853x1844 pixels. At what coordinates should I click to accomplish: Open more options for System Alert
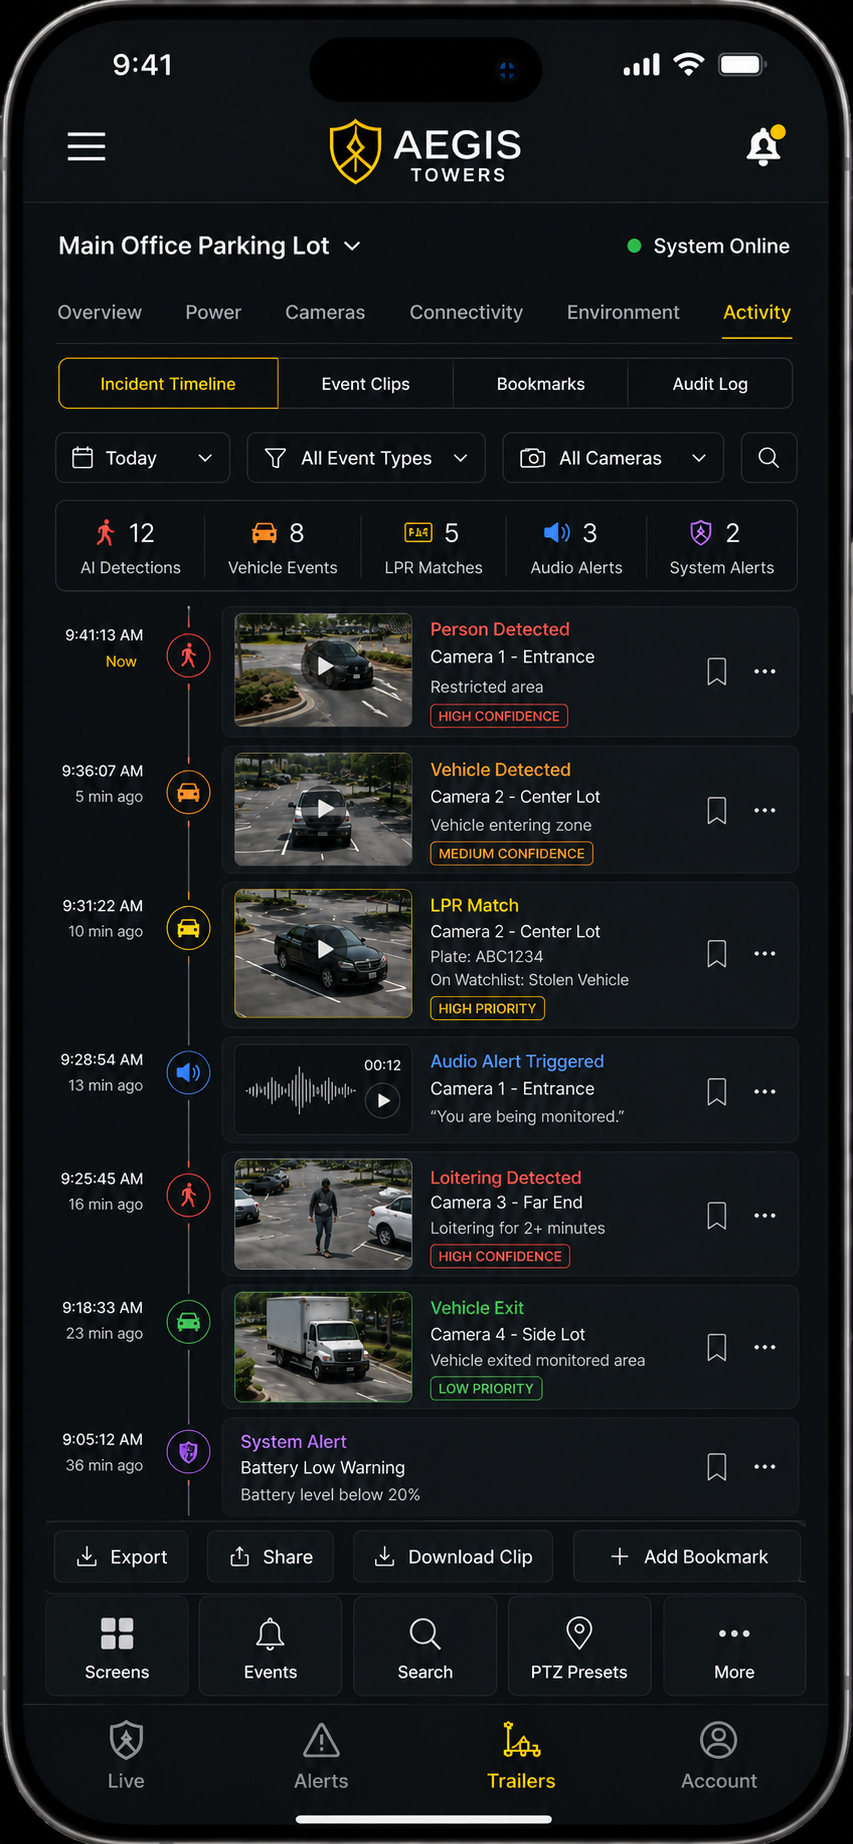(765, 1466)
